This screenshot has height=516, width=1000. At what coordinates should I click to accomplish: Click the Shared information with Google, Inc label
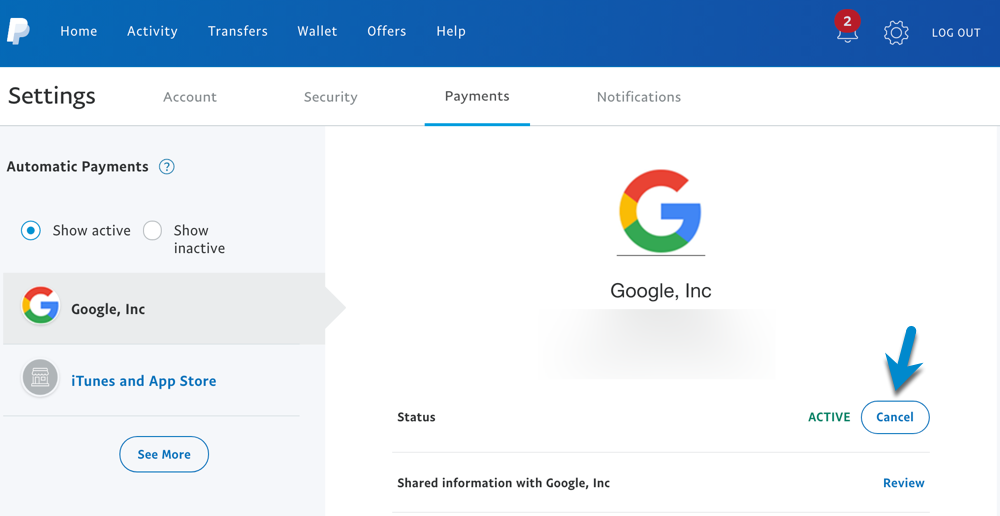[x=504, y=483]
